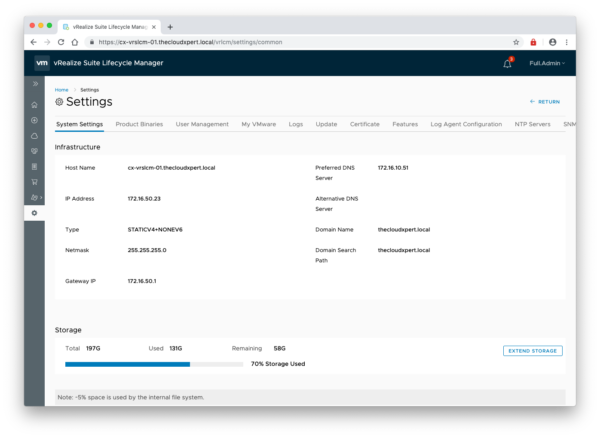
Task: Click the Home icon in the sidebar
Action: [35, 104]
